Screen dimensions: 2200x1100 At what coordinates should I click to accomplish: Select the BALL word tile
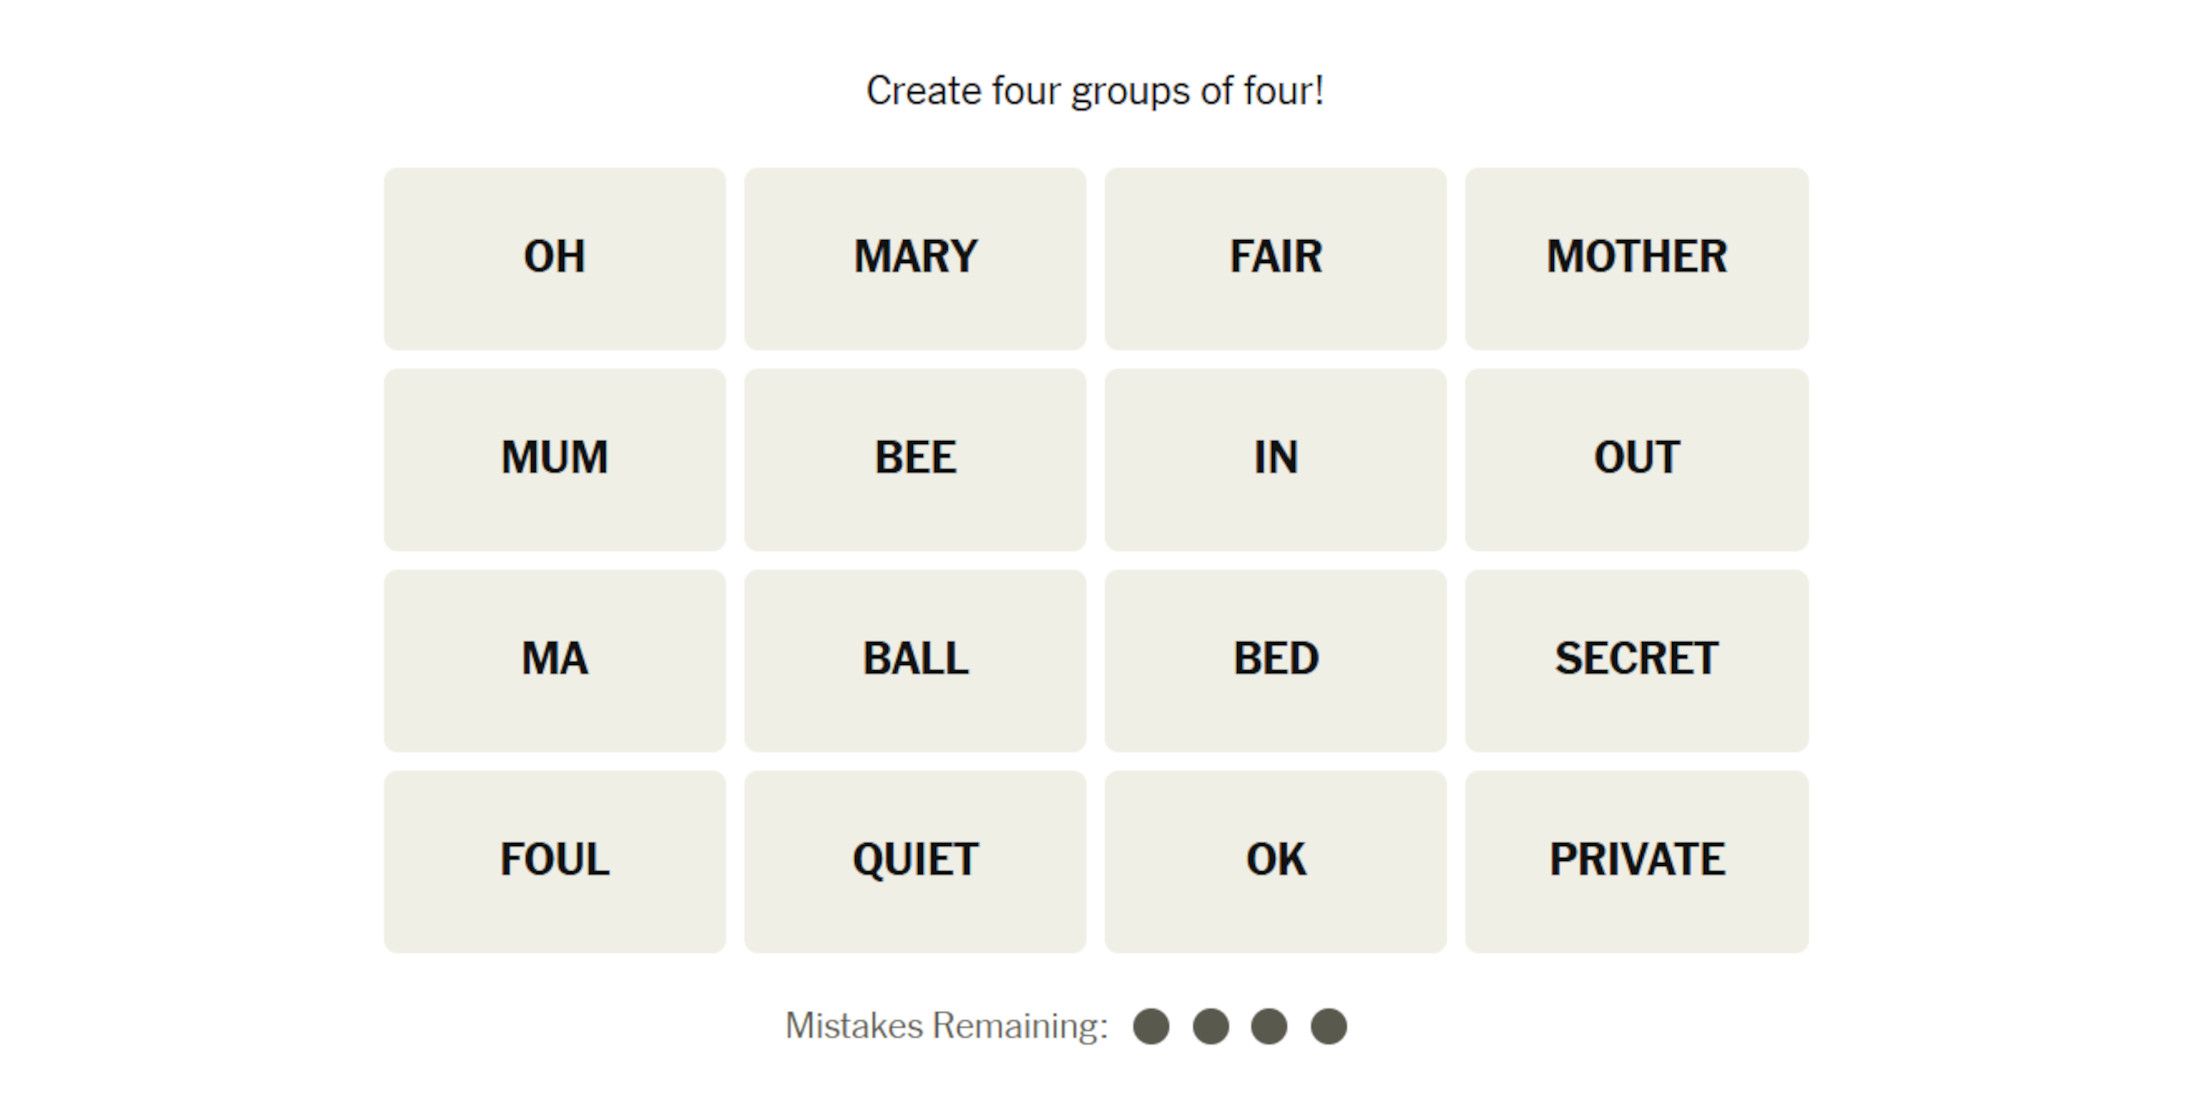click(x=915, y=660)
